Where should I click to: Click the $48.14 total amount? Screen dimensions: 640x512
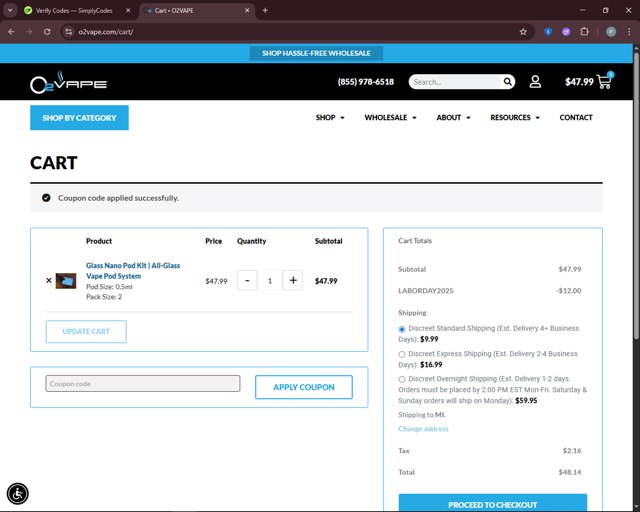click(570, 472)
